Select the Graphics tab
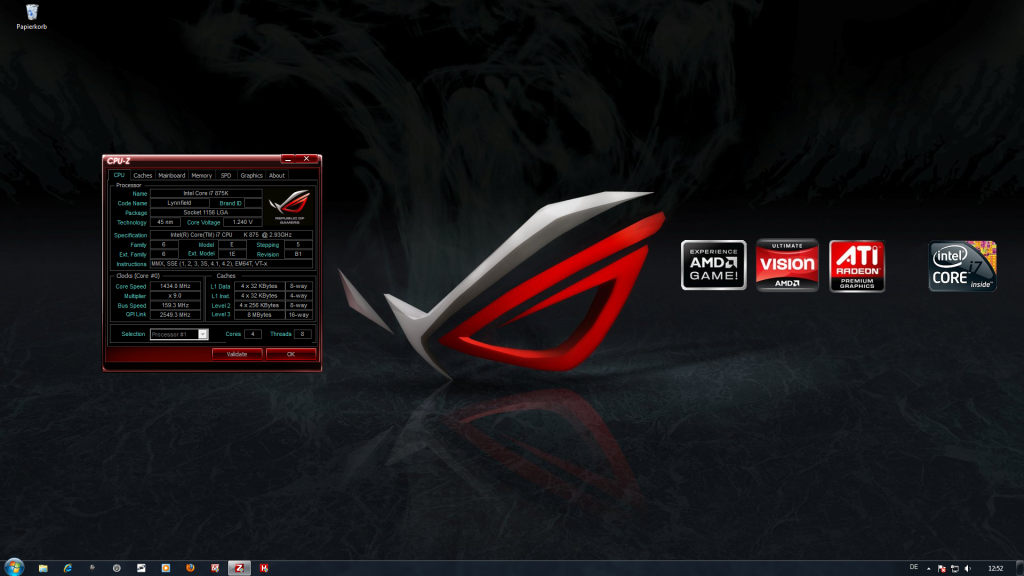The height and width of the screenshot is (576, 1024). click(x=251, y=175)
